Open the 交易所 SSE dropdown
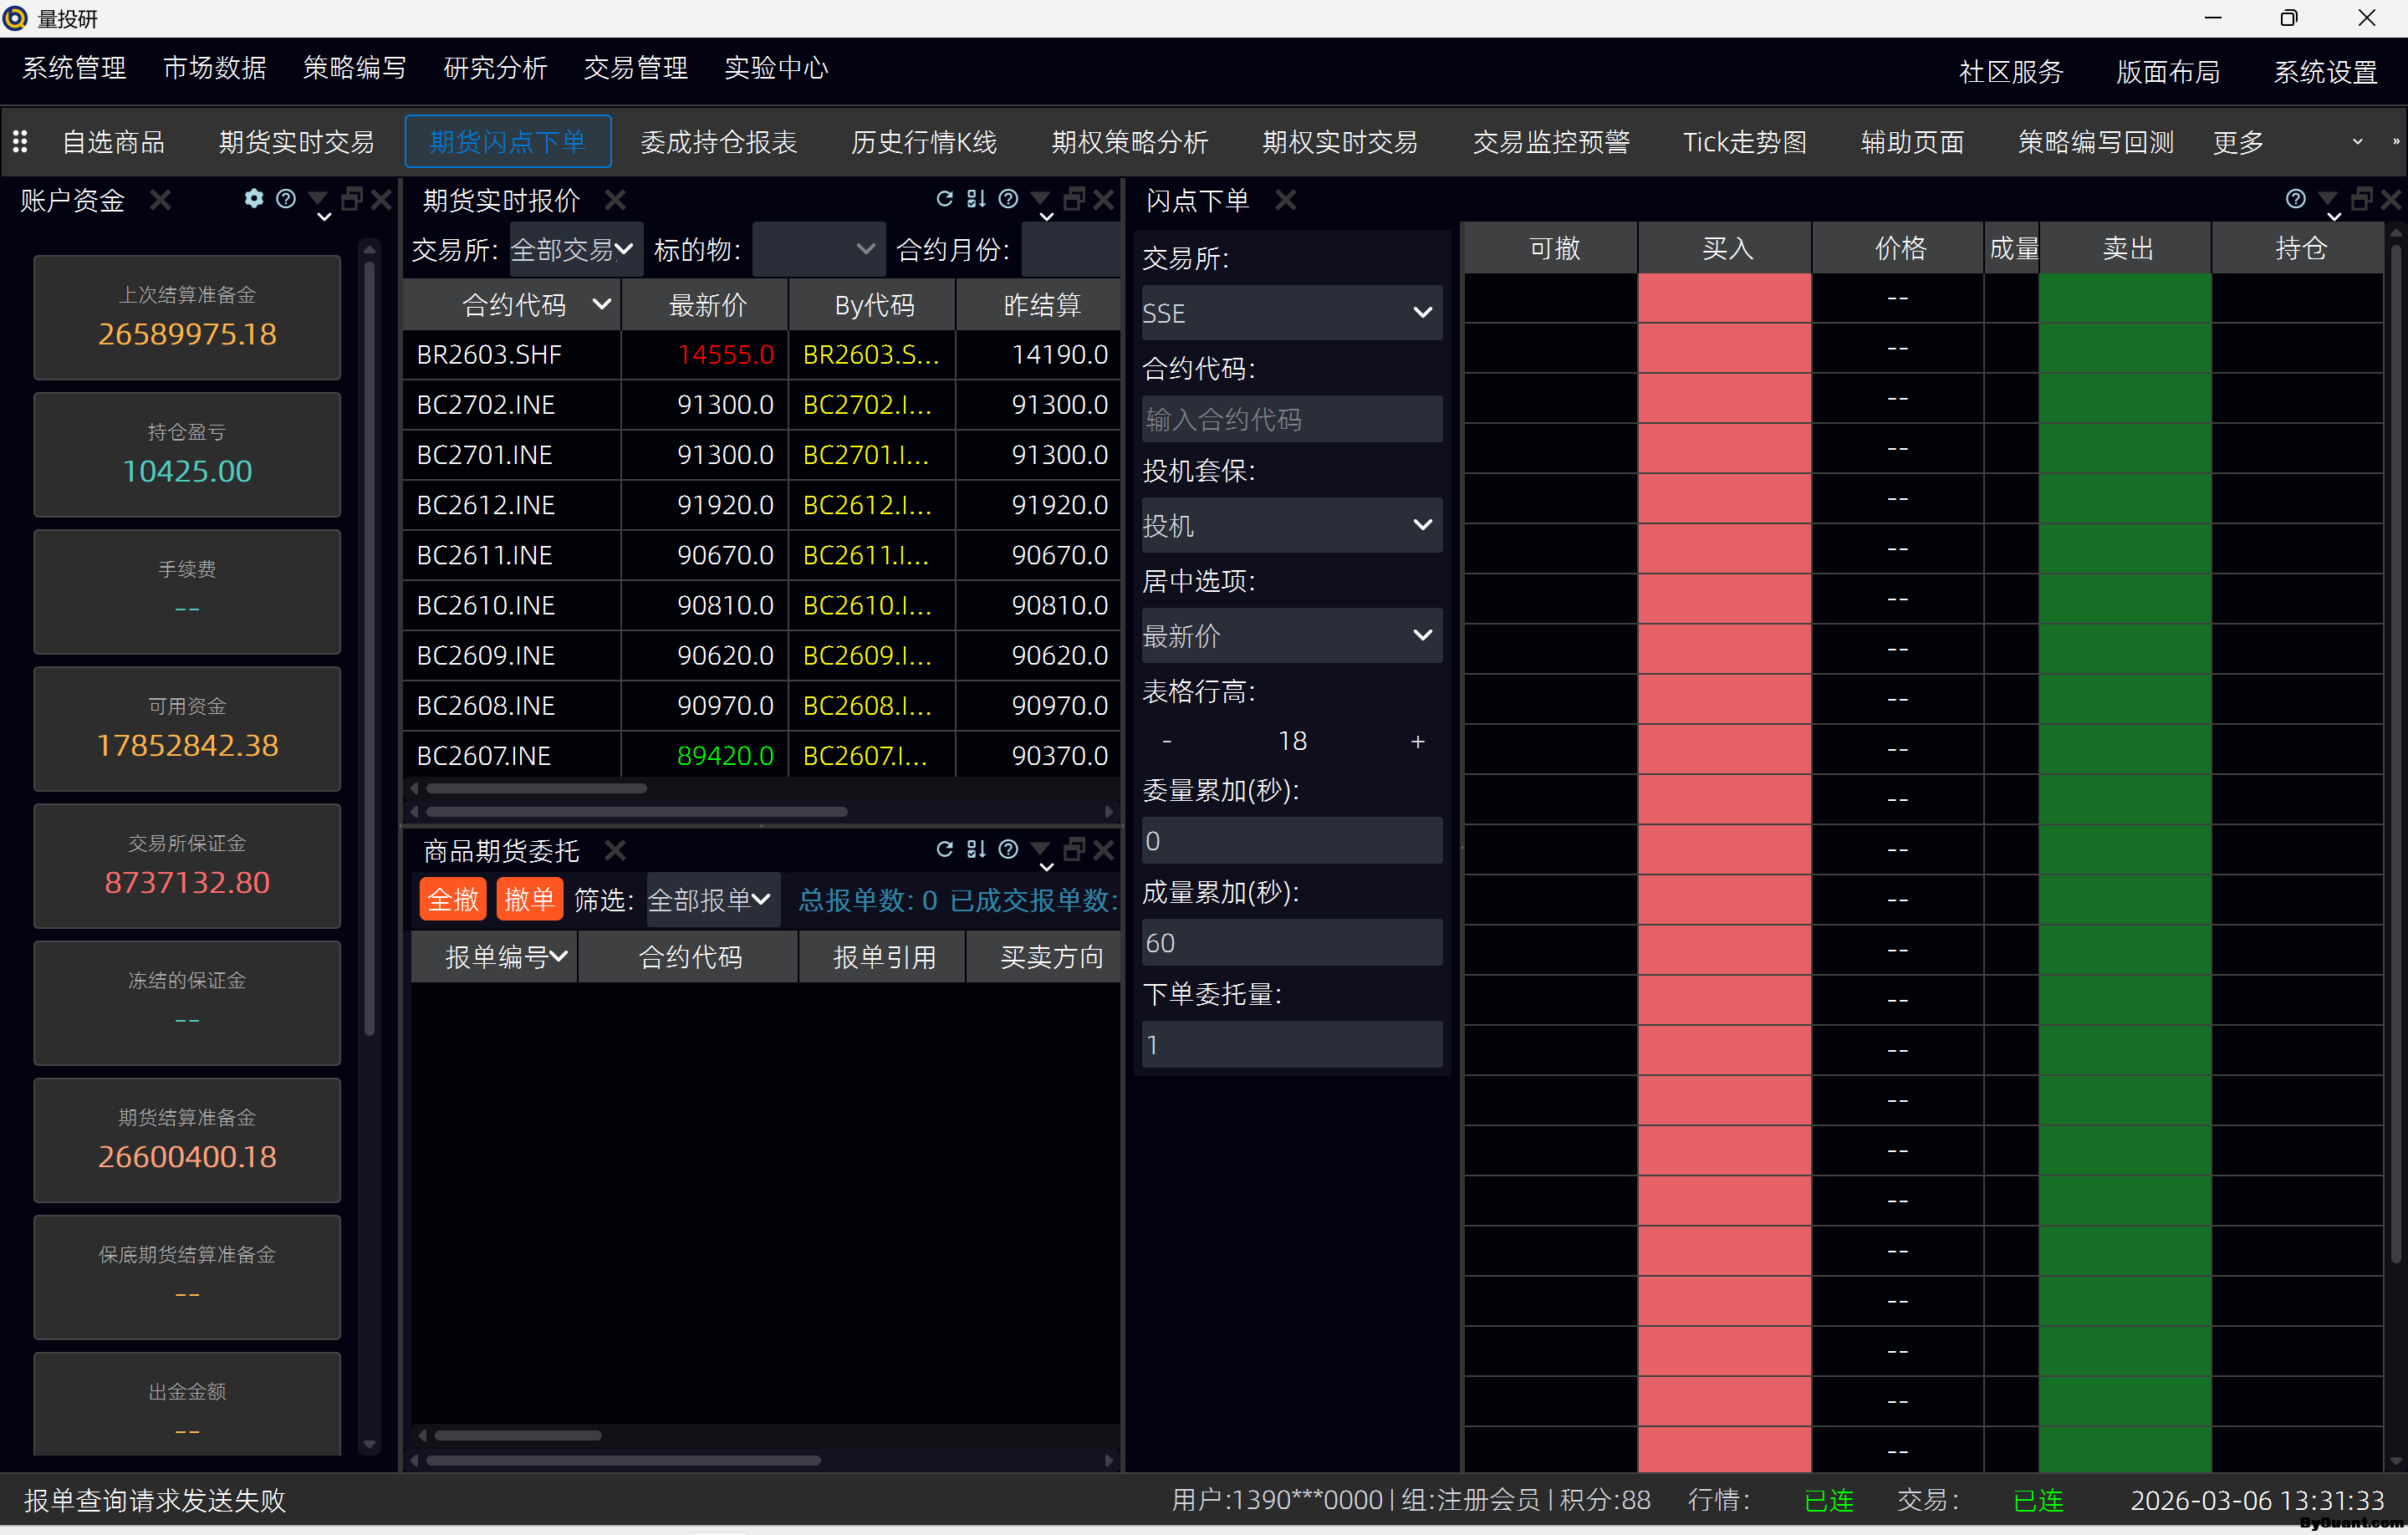The width and height of the screenshot is (2408, 1535). point(1291,313)
